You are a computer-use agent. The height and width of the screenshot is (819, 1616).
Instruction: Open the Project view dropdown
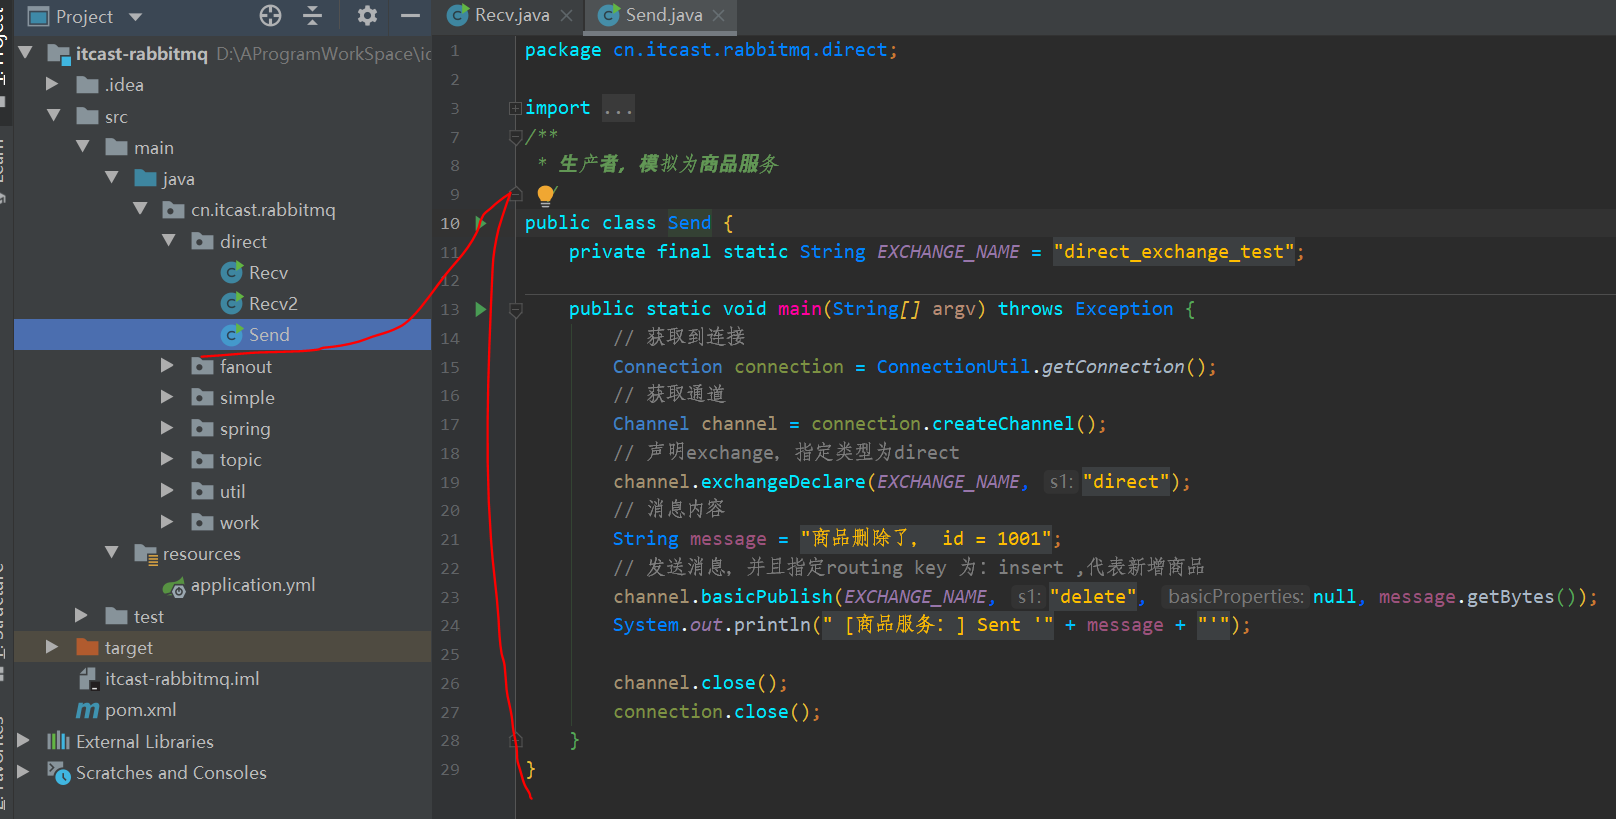136,17
